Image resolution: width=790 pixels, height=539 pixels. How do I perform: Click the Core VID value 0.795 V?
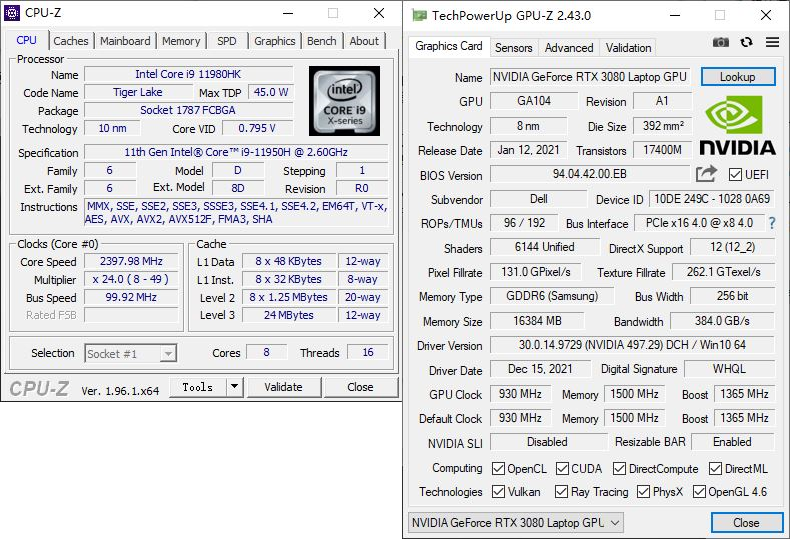[x=257, y=128]
